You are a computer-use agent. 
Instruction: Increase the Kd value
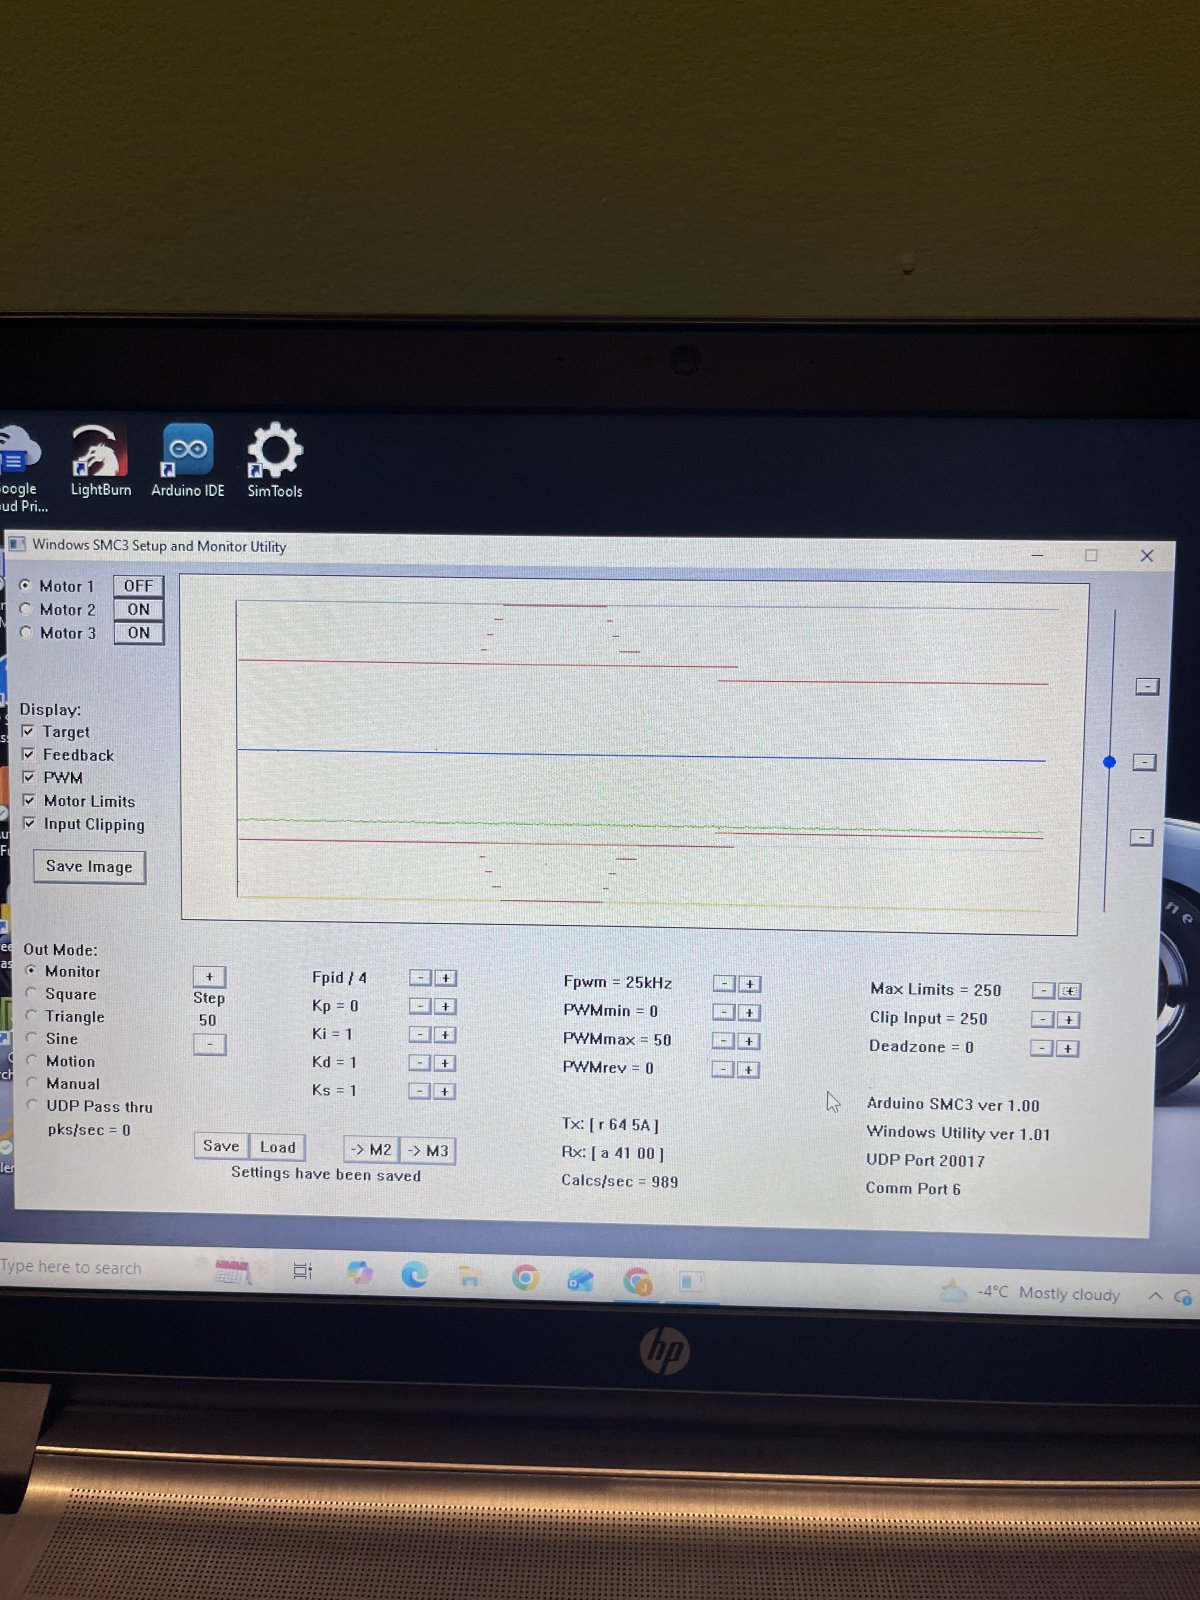point(445,1062)
